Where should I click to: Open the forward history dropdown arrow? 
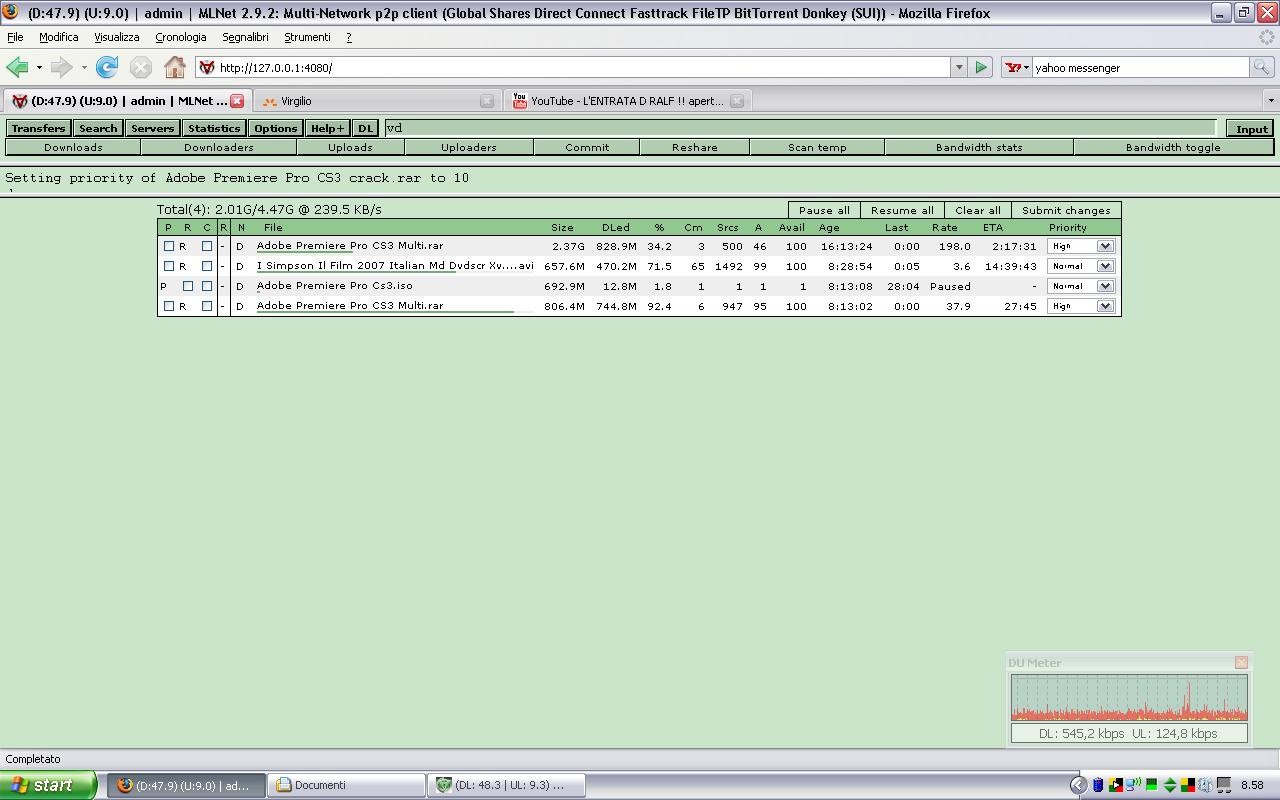point(84,68)
